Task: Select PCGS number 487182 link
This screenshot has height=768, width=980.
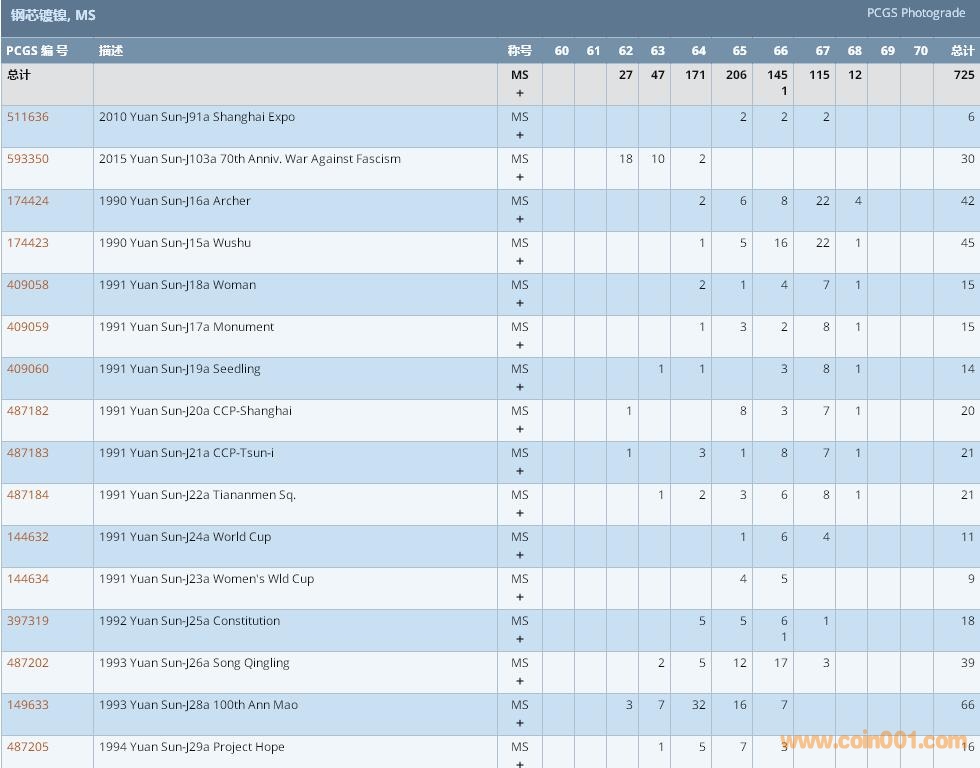Action: click(x=28, y=411)
